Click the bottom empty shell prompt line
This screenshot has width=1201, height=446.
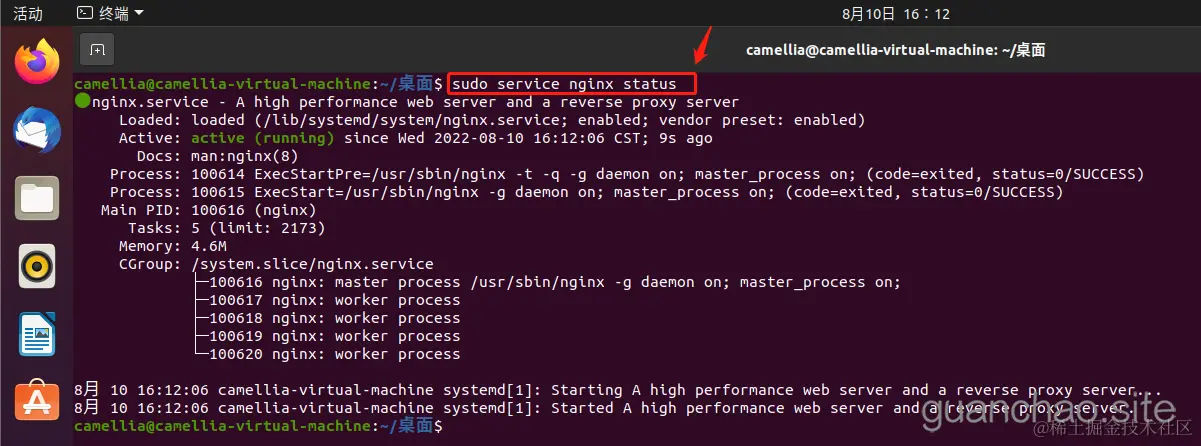tap(258, 426)
